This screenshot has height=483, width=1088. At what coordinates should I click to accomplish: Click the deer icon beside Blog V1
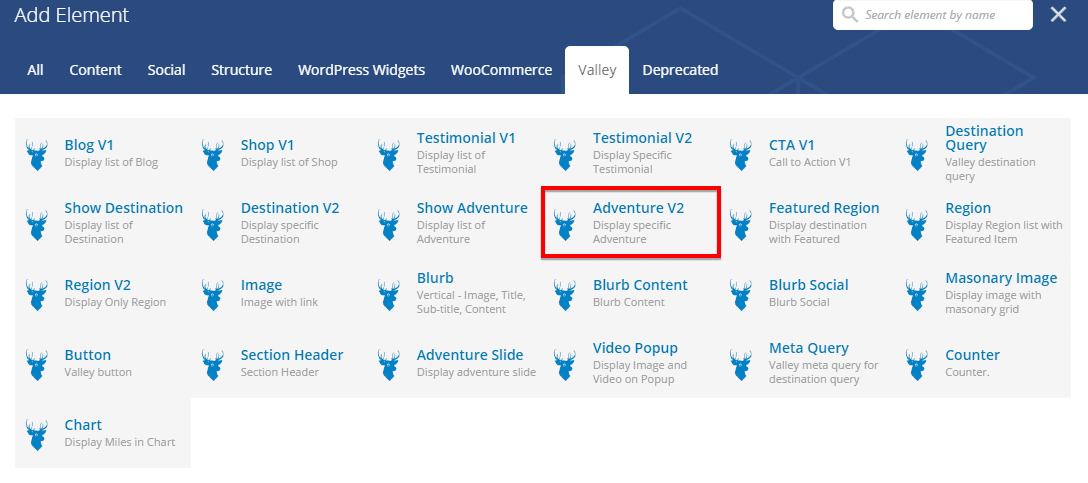[37, 154]
